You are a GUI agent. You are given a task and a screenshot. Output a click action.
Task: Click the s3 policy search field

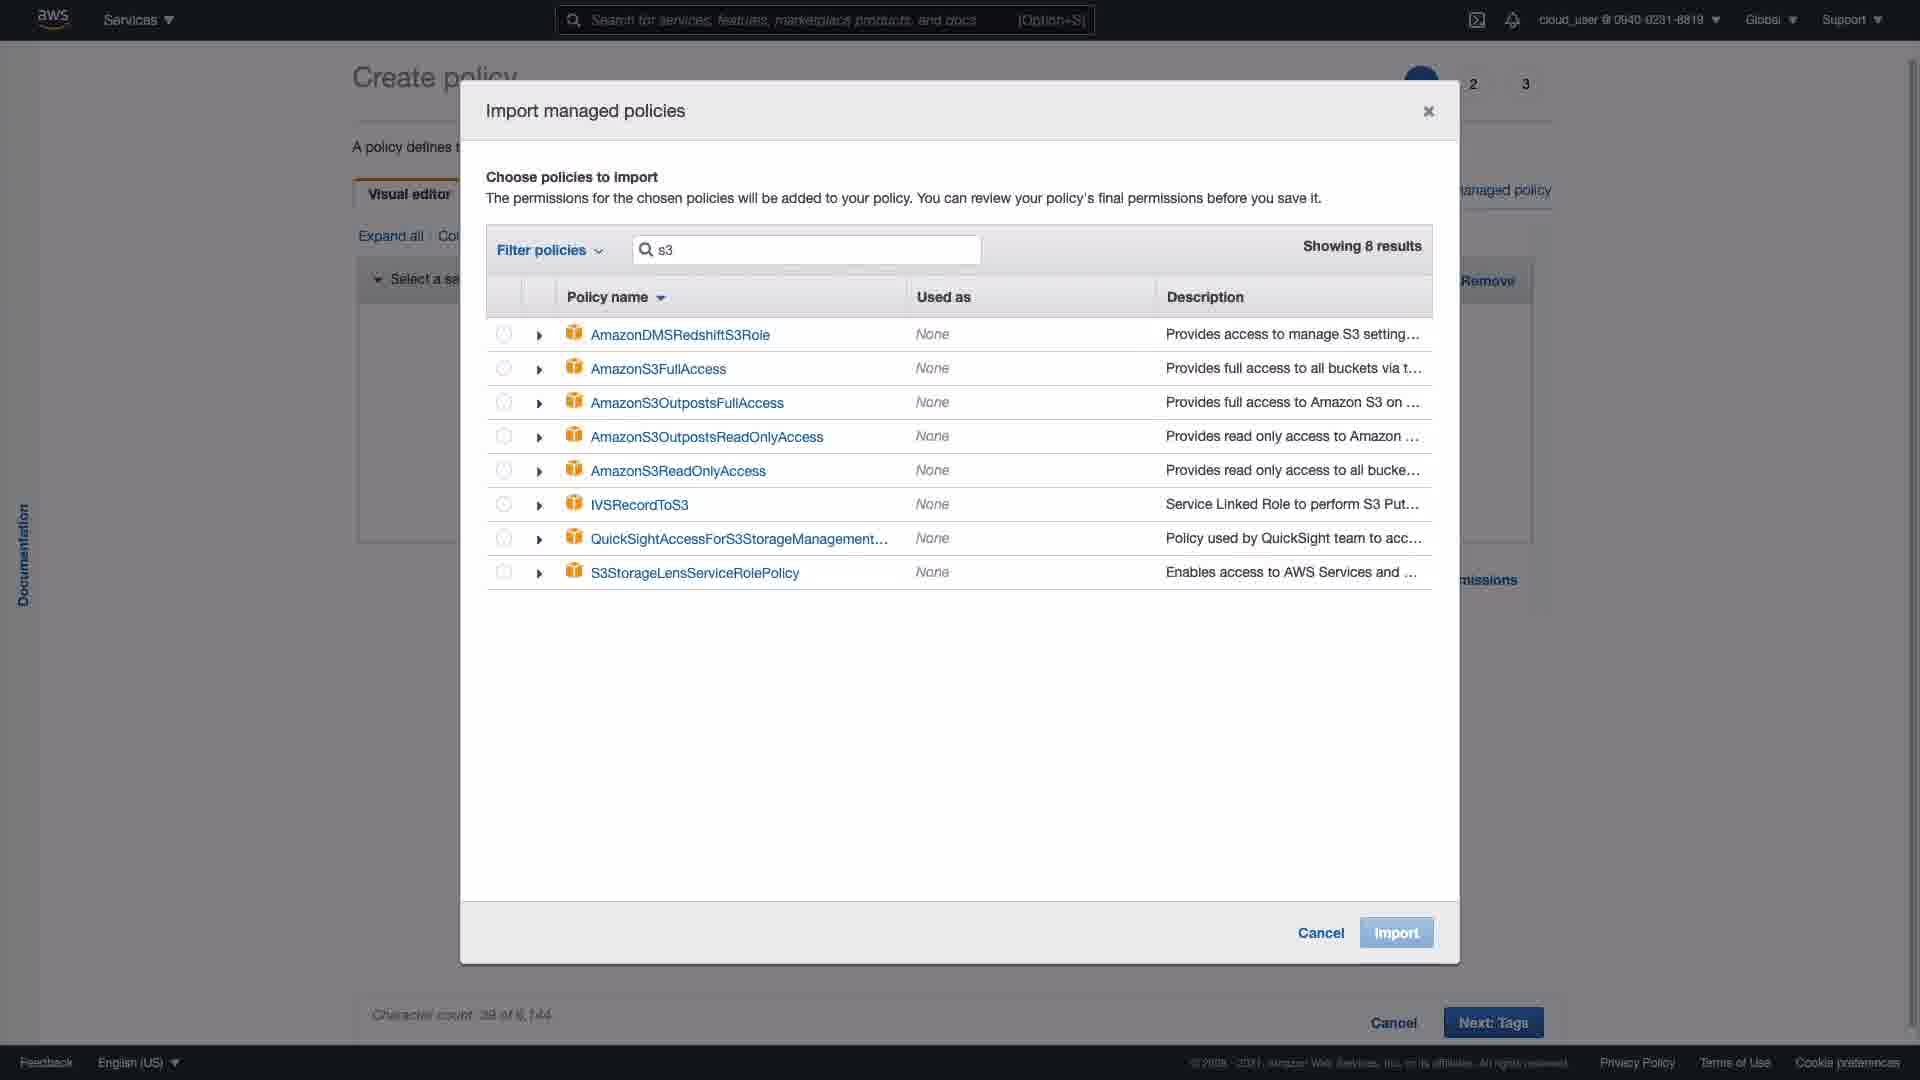(815, 250)
